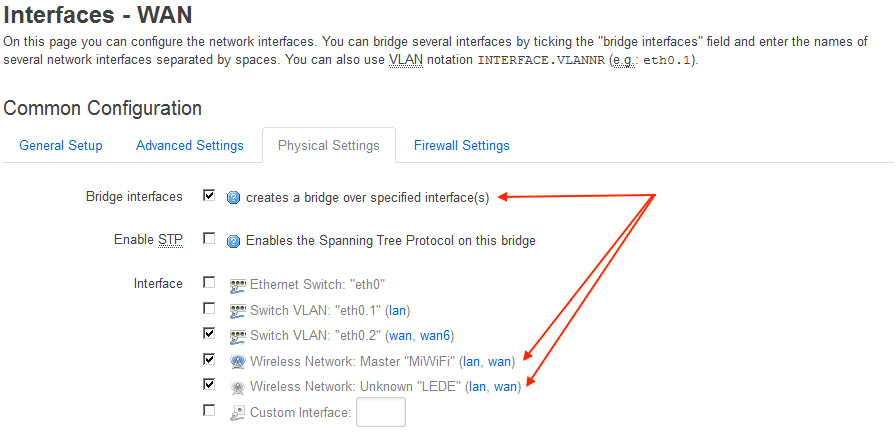Image resolution: width=896 pixels, height=434 pixels.
Task: Click the Custom Interface text field
Action: [x=381, y=412]
